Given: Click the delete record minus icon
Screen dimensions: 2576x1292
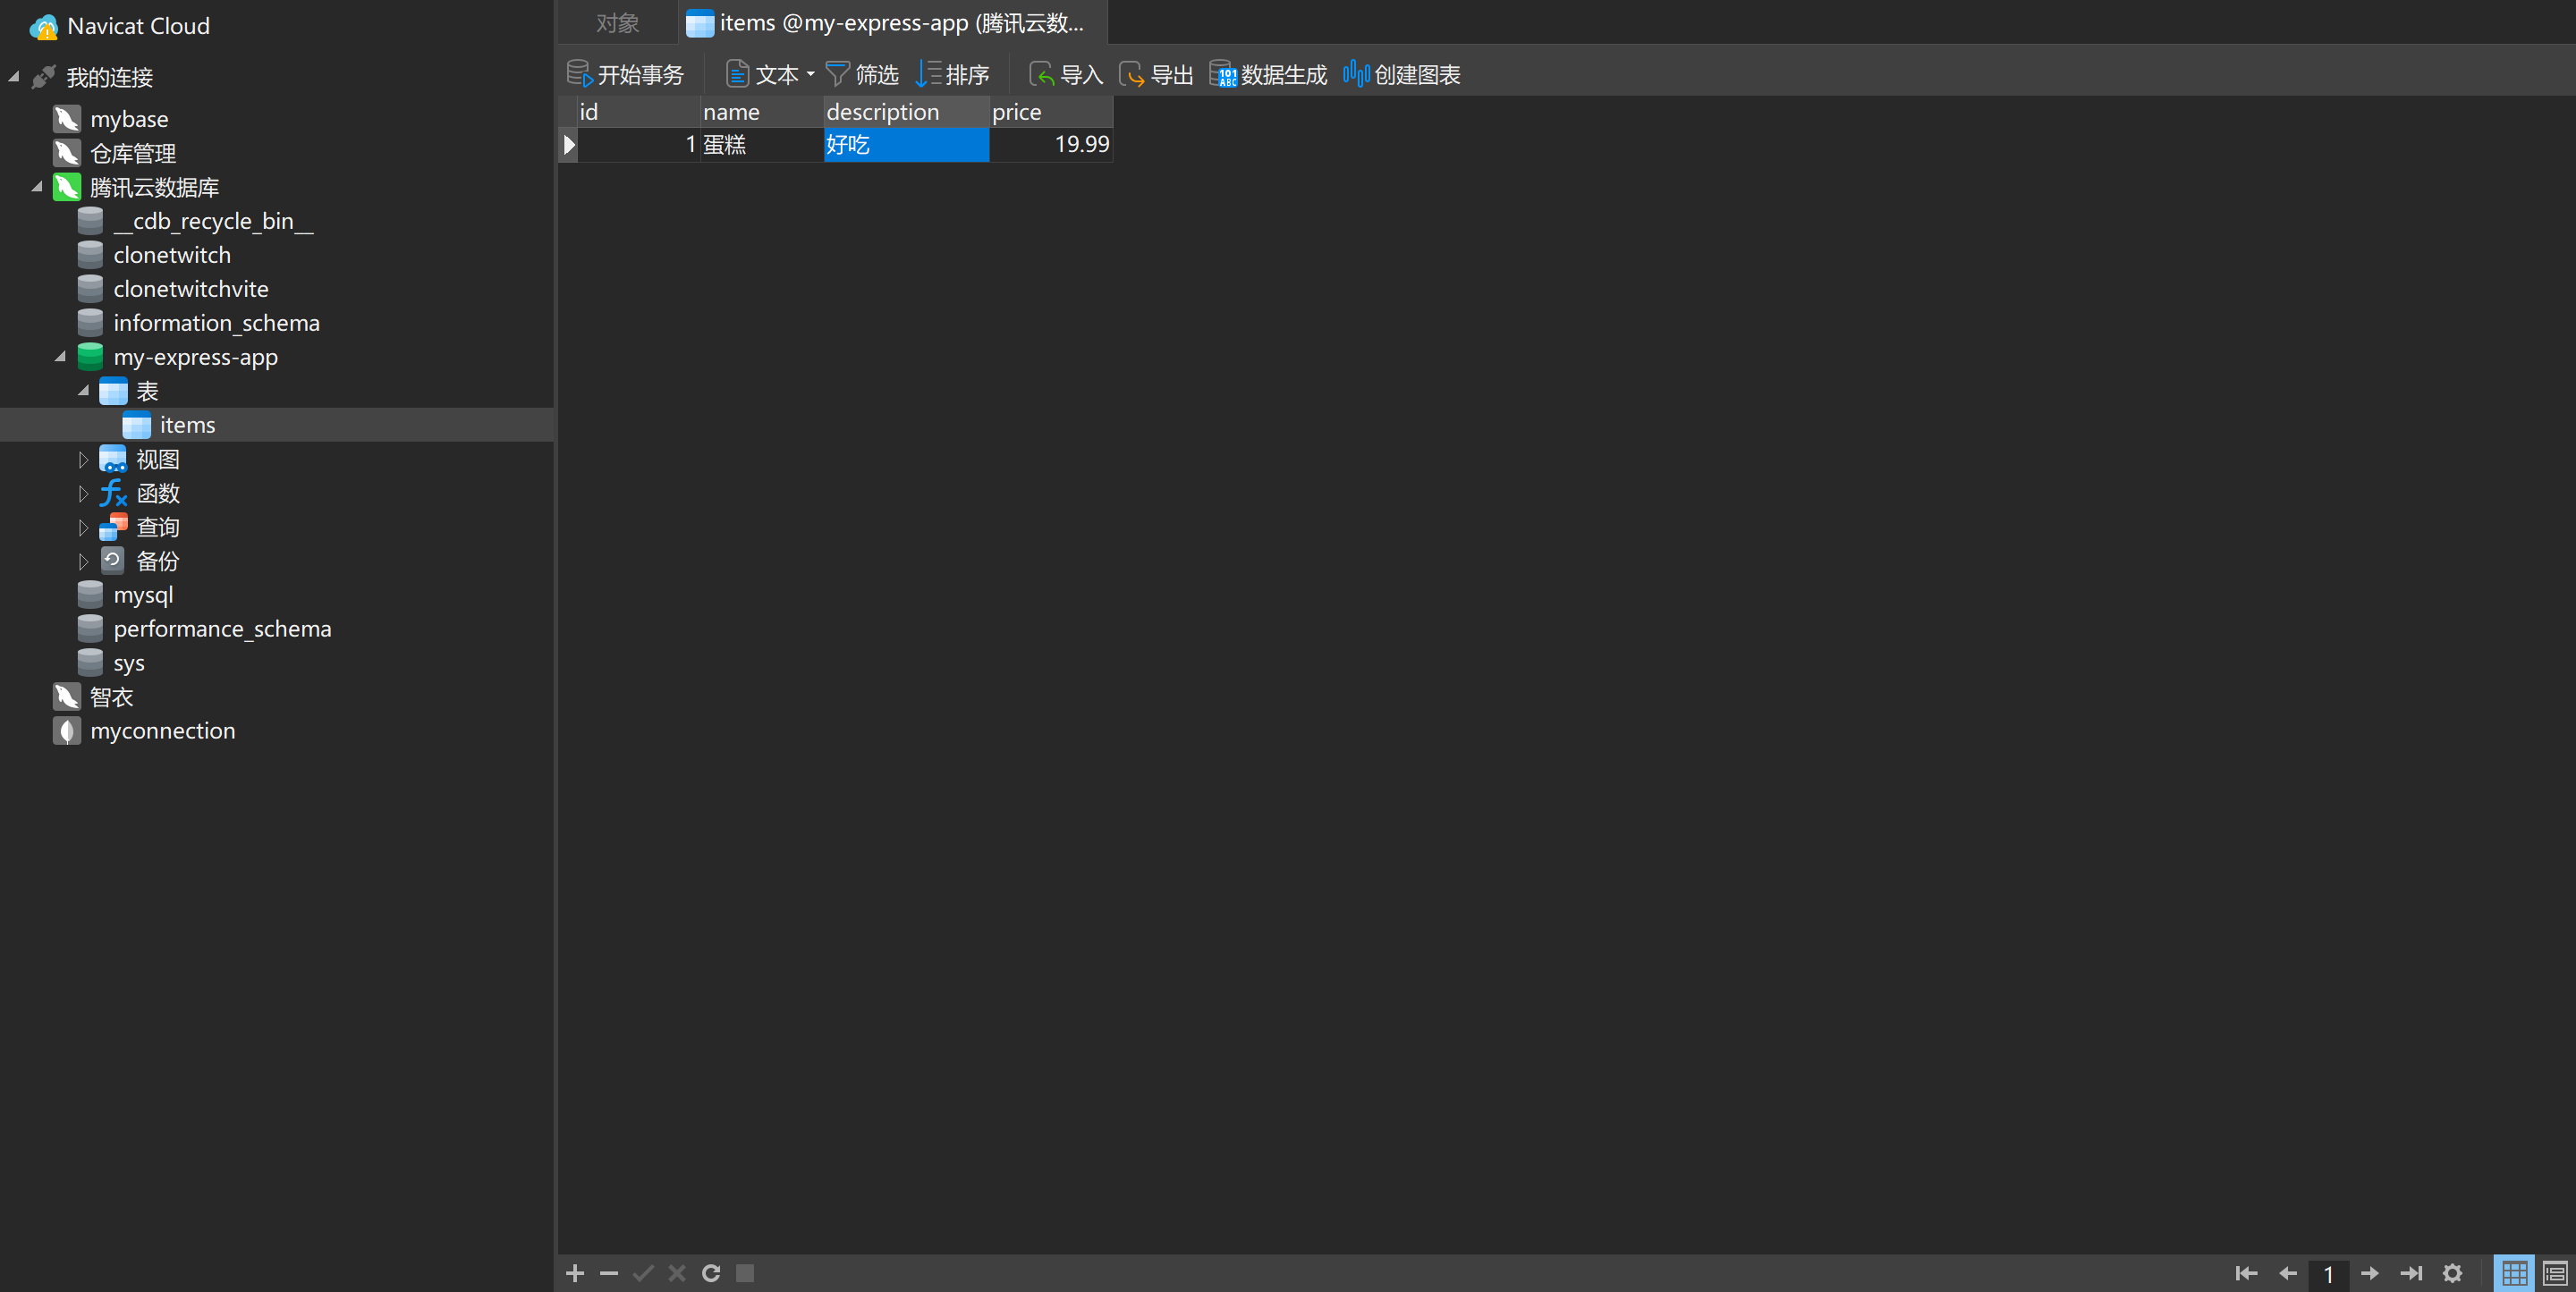Looking at the screenshot, I should tap(608, 1273).
